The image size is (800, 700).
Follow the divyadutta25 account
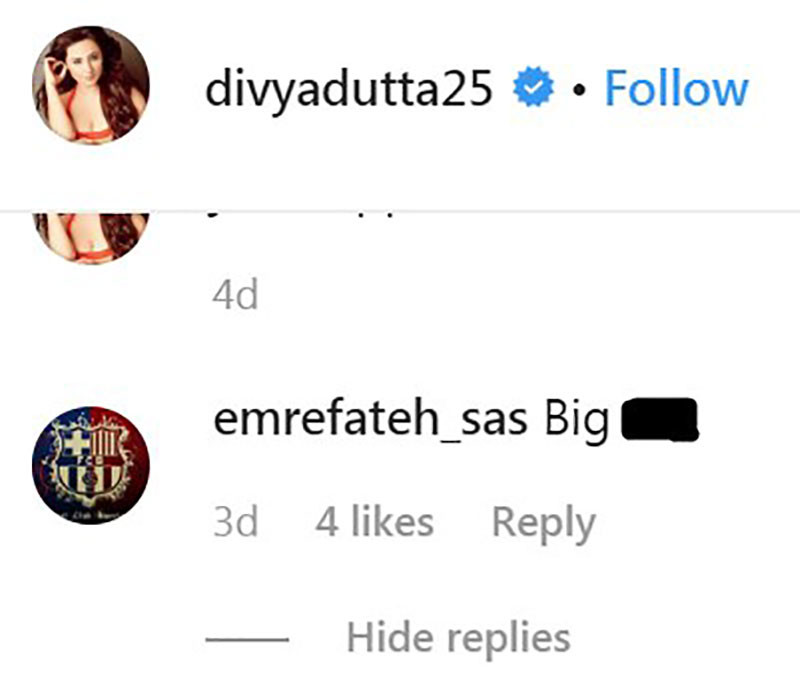pos(676,89)
